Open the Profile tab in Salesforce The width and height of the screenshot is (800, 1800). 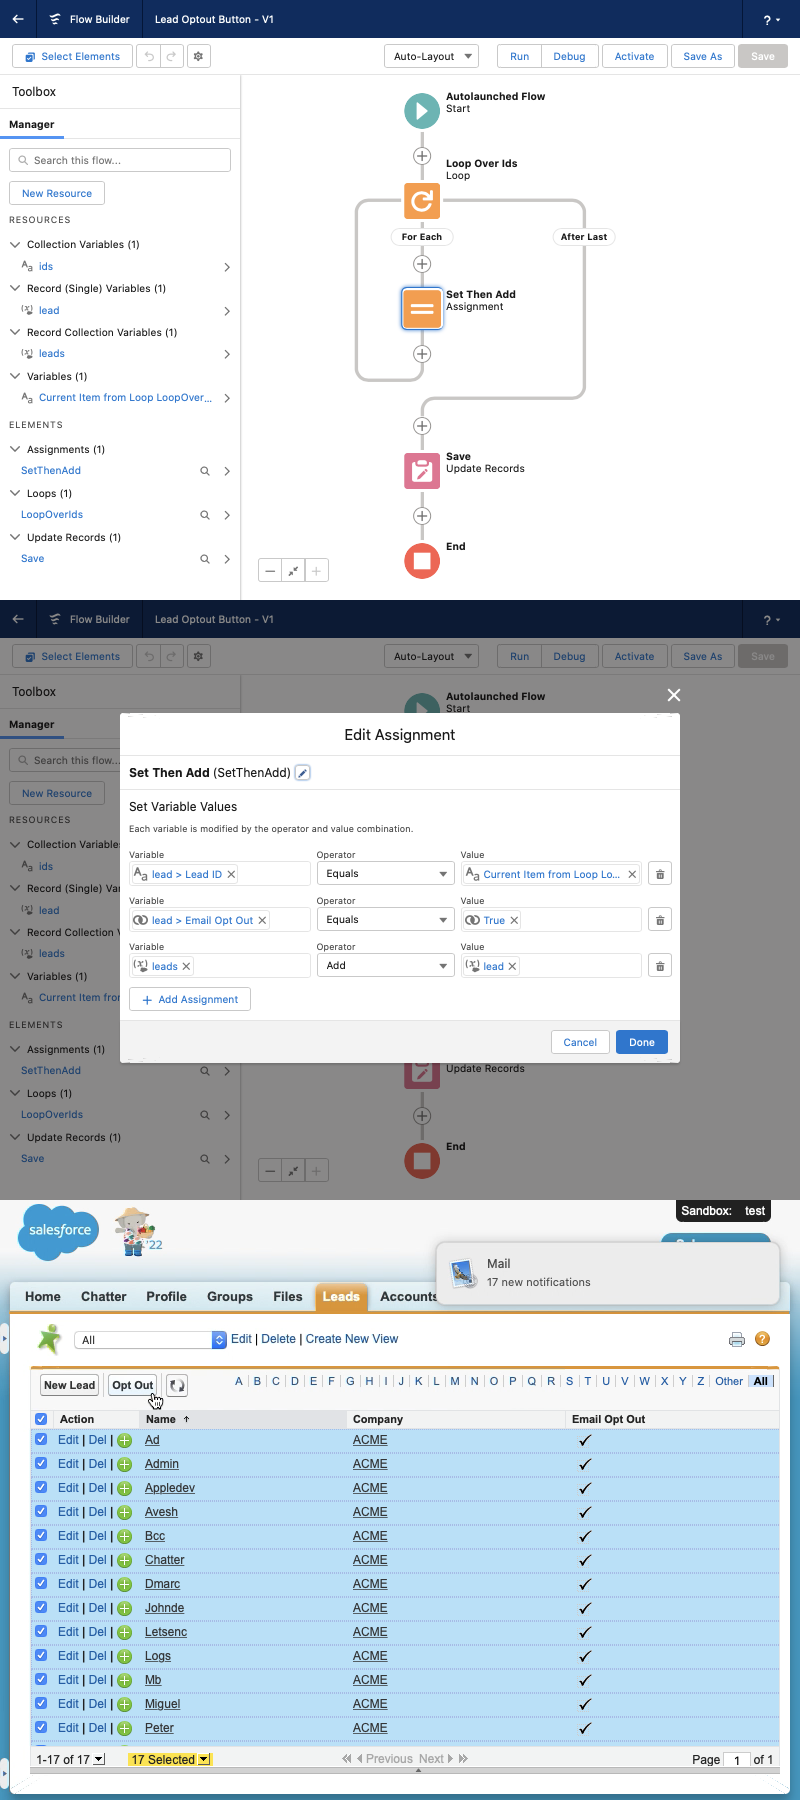click(166, 1297)
